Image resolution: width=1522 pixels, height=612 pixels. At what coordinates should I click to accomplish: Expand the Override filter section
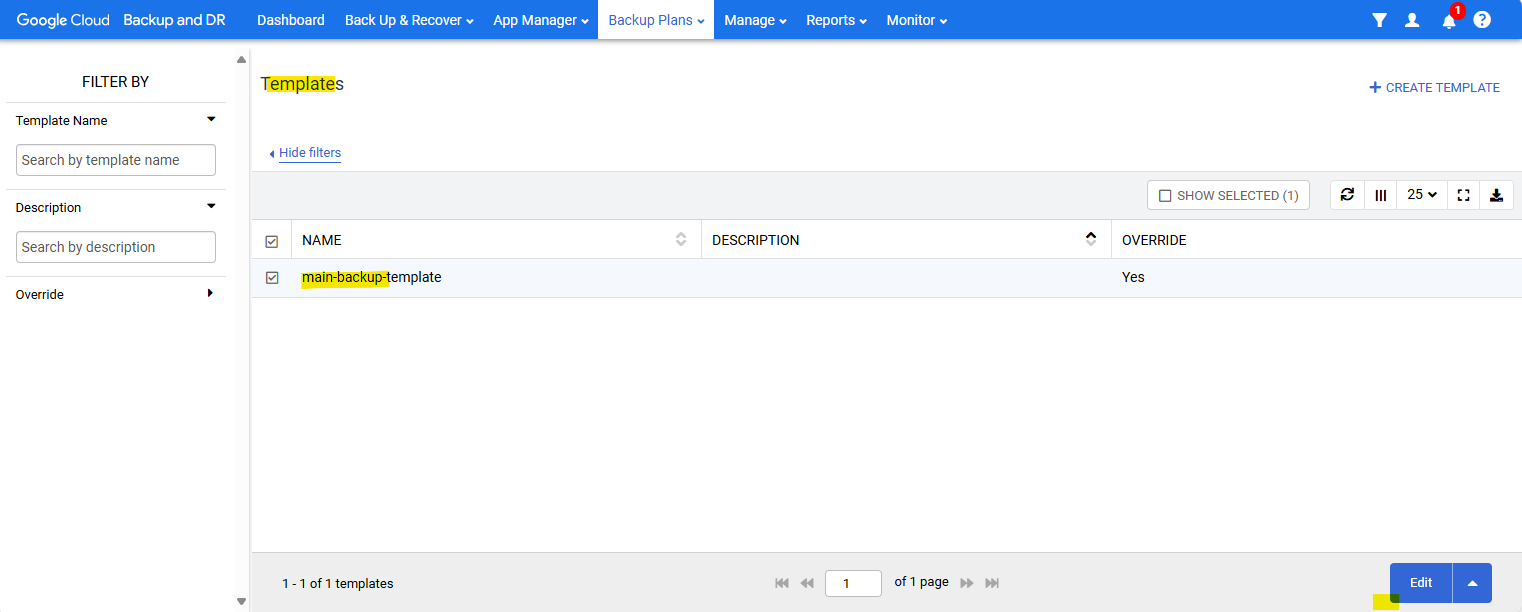pos(210,294)
